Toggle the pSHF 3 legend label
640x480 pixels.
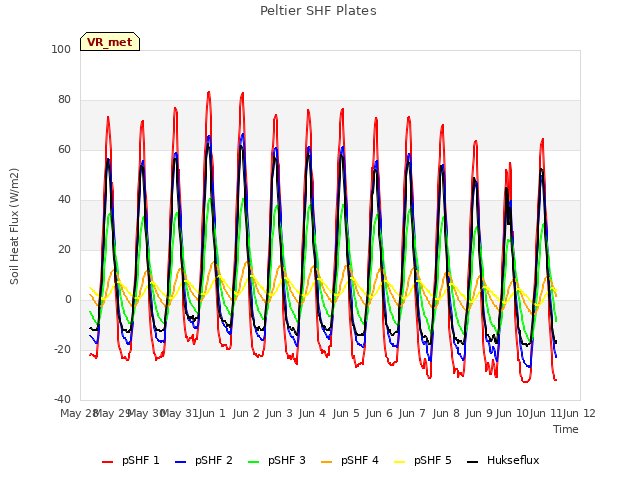coord(287,460)
